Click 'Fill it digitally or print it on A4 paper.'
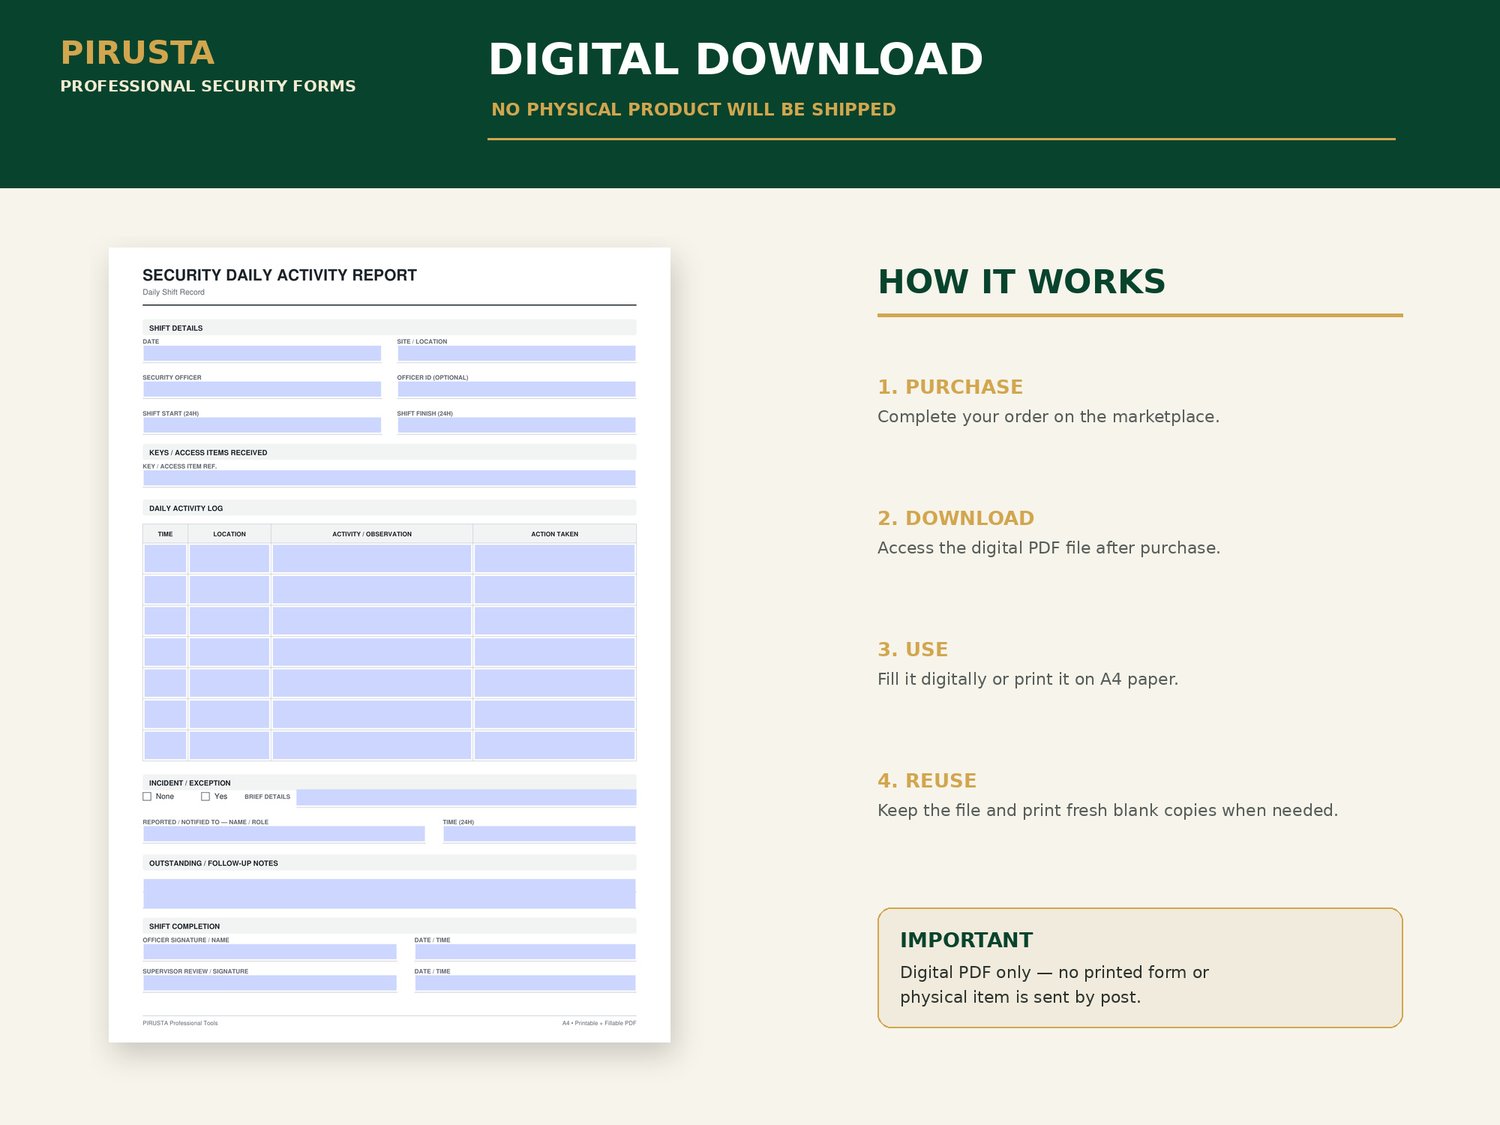The image size is (1500, 1125). 1028,679
